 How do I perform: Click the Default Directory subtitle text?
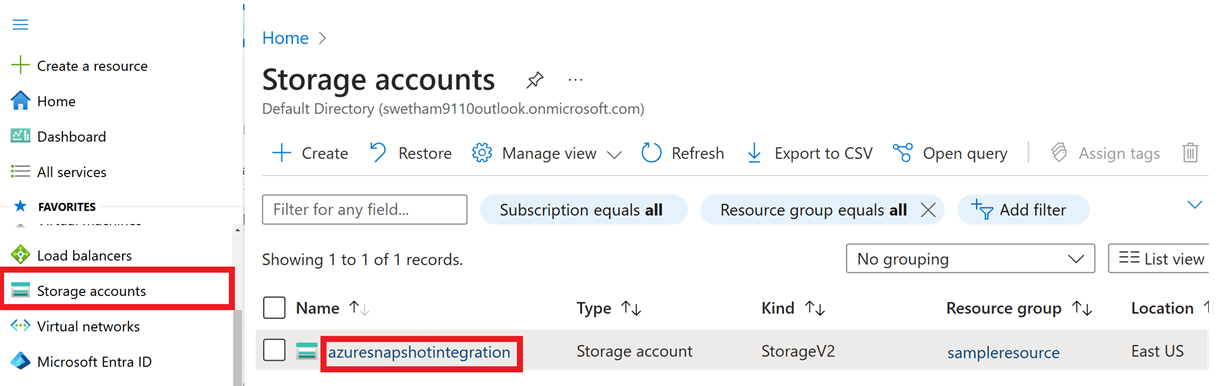pos(453,109)
